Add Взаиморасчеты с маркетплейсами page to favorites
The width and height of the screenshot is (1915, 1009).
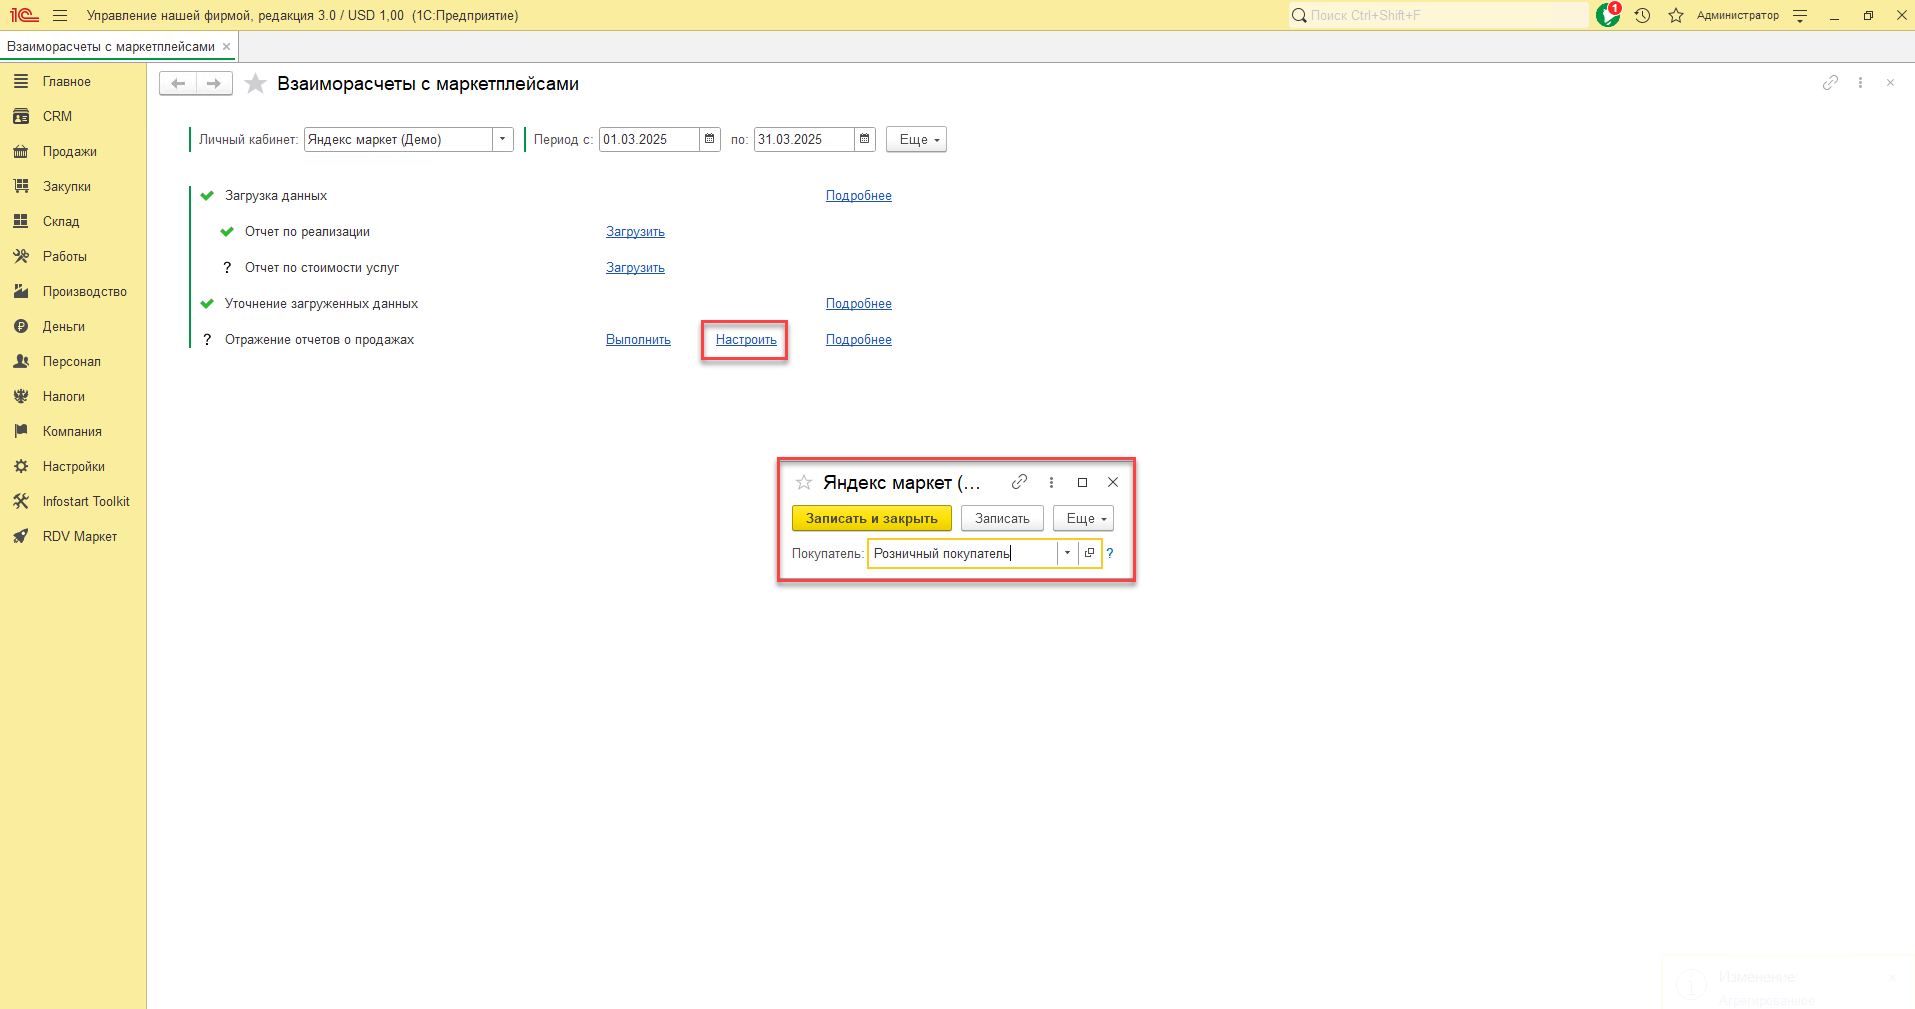256,84
